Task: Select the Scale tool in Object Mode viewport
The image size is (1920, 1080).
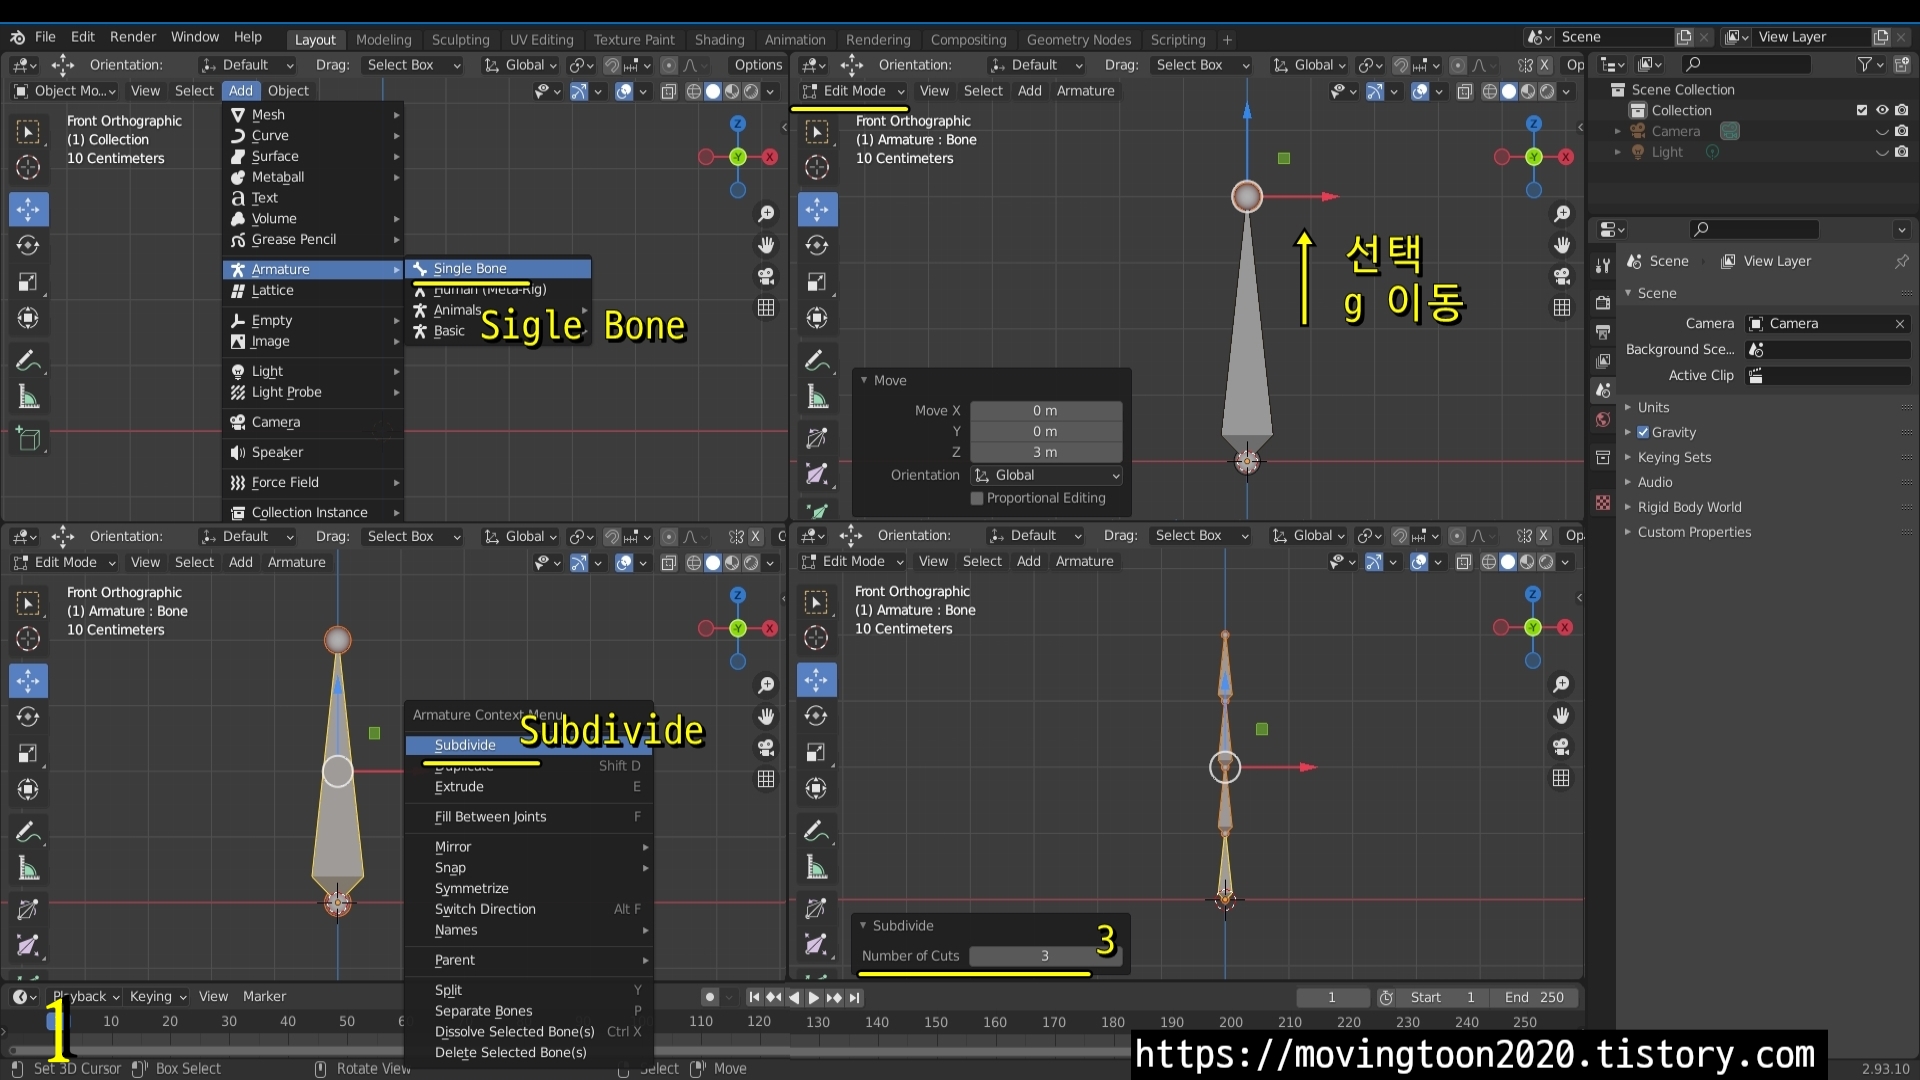Action: [28, 282]
